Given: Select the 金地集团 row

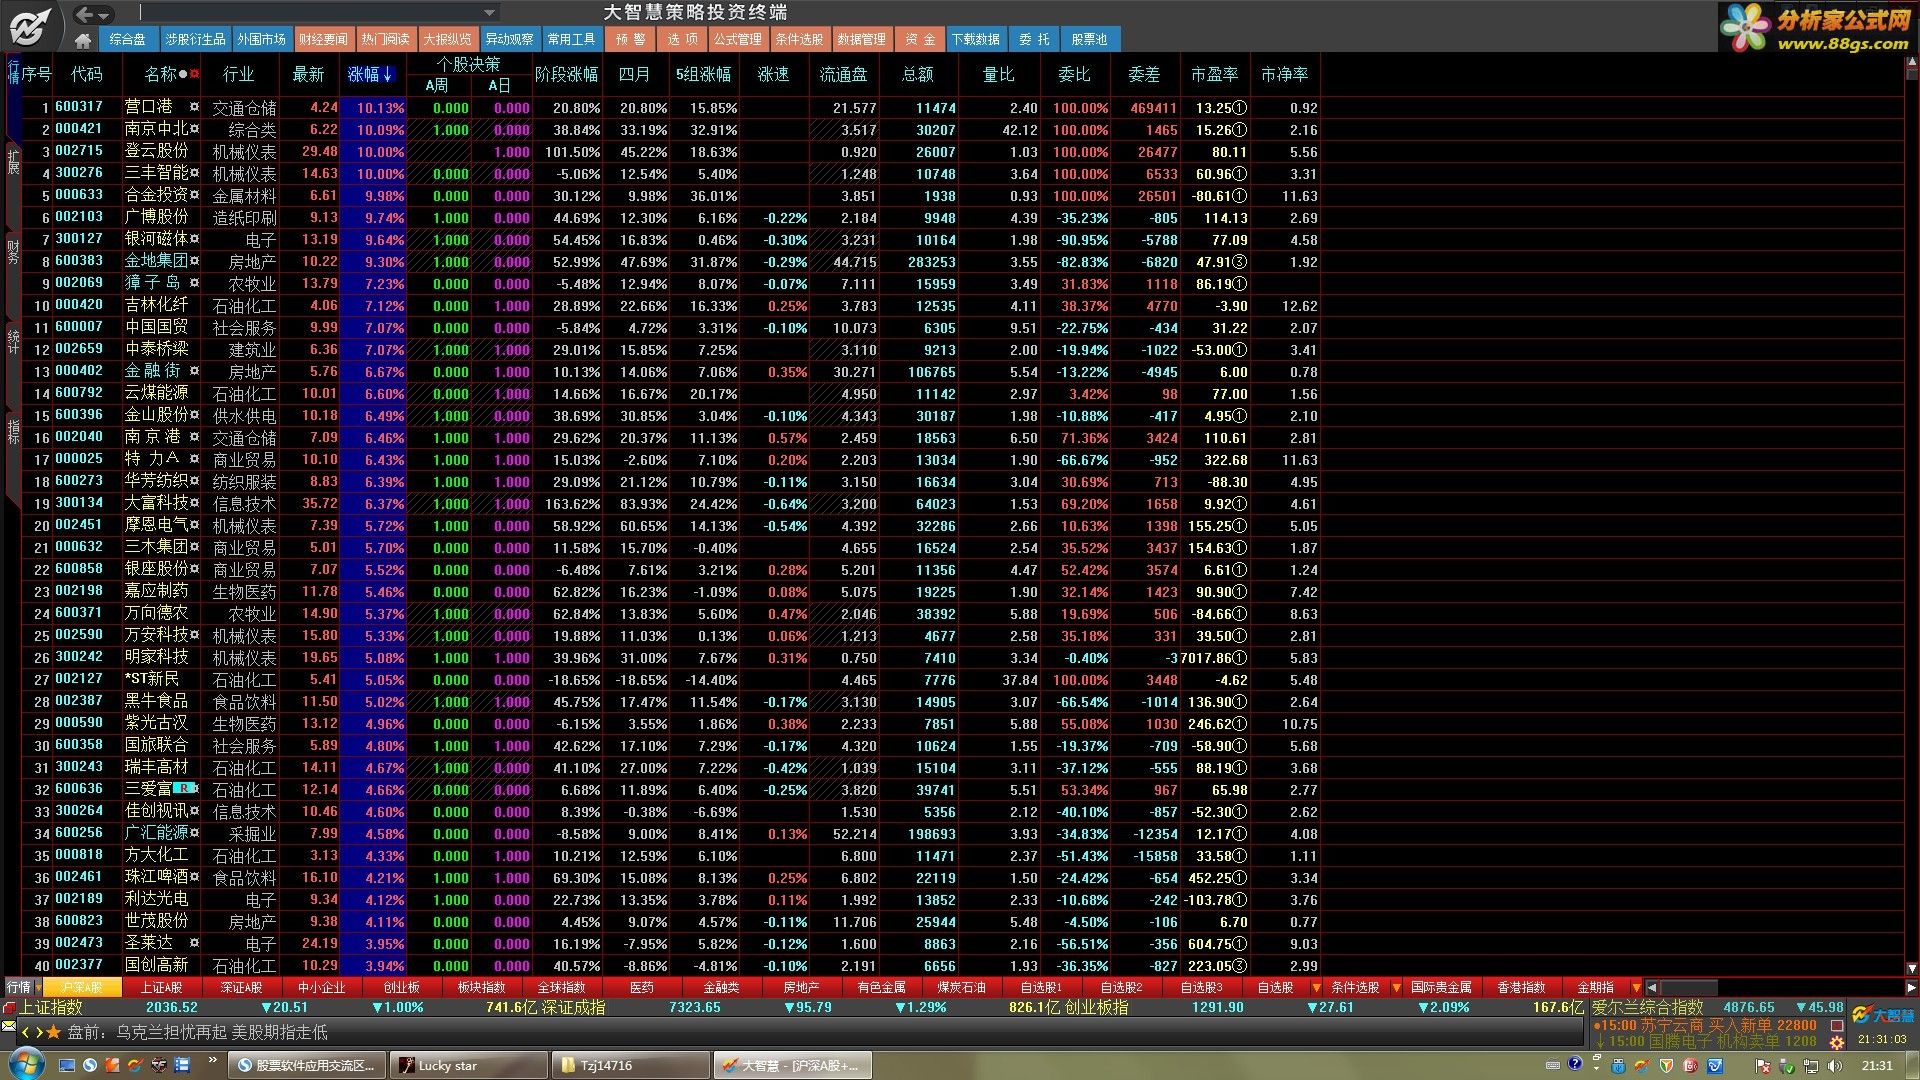Looking at the screenshot, I should (670, 261).
